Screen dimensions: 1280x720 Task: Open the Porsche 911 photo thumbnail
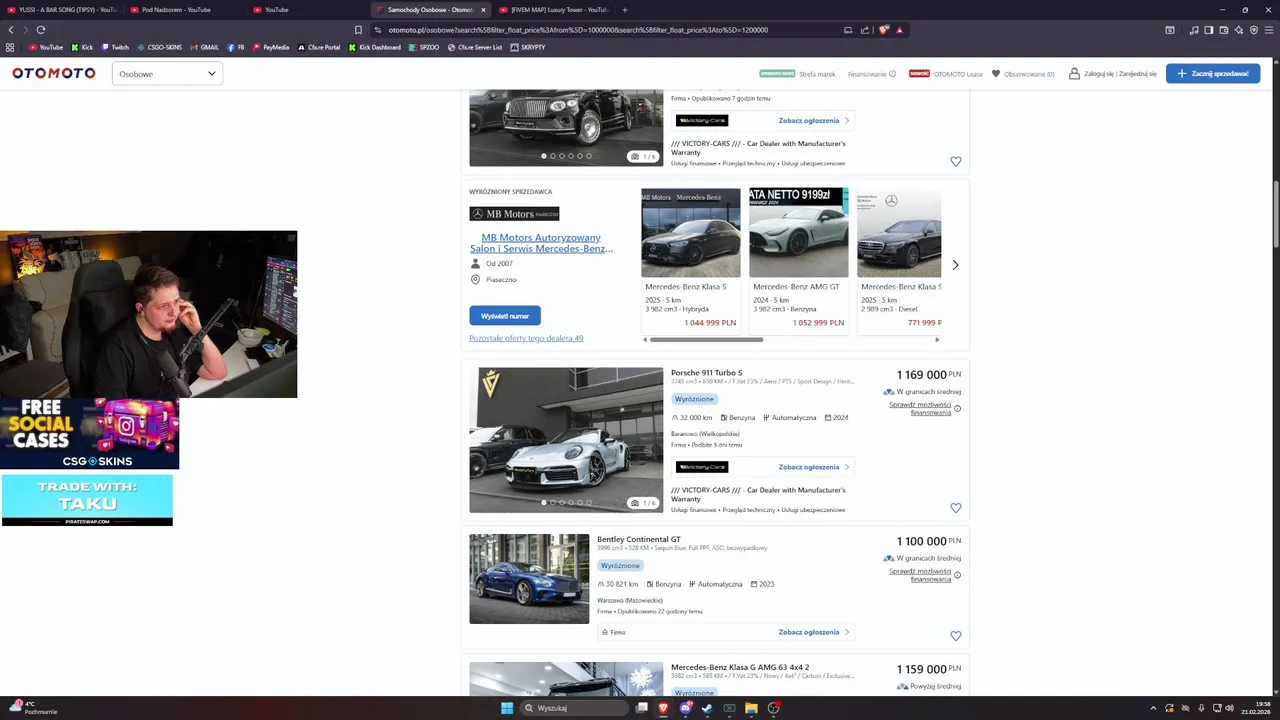[x=566, y=440]
